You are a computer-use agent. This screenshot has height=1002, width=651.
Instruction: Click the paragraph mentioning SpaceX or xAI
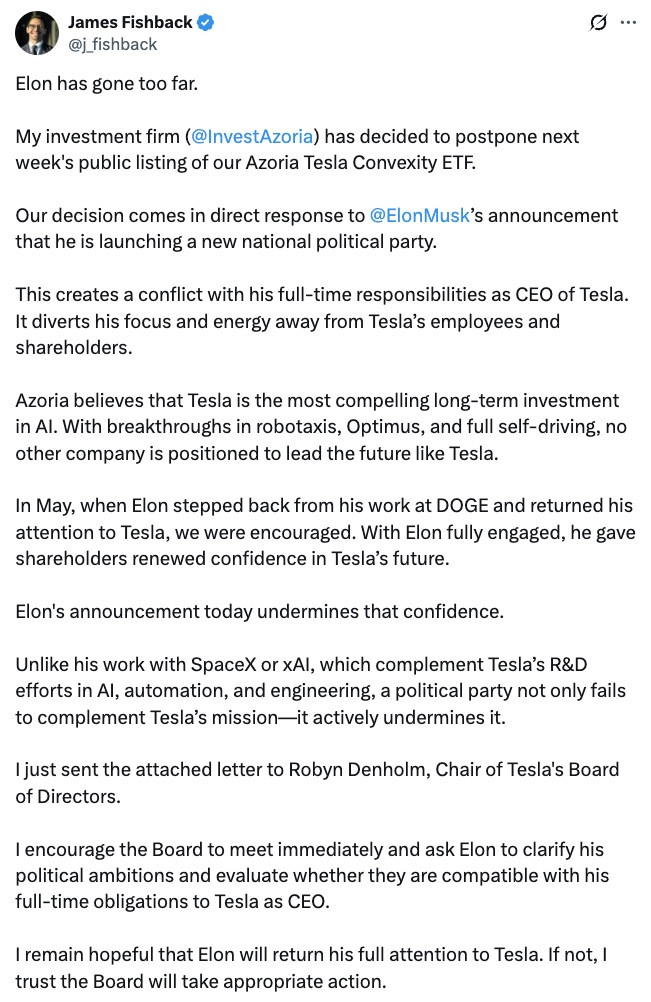tap(321, 691)
